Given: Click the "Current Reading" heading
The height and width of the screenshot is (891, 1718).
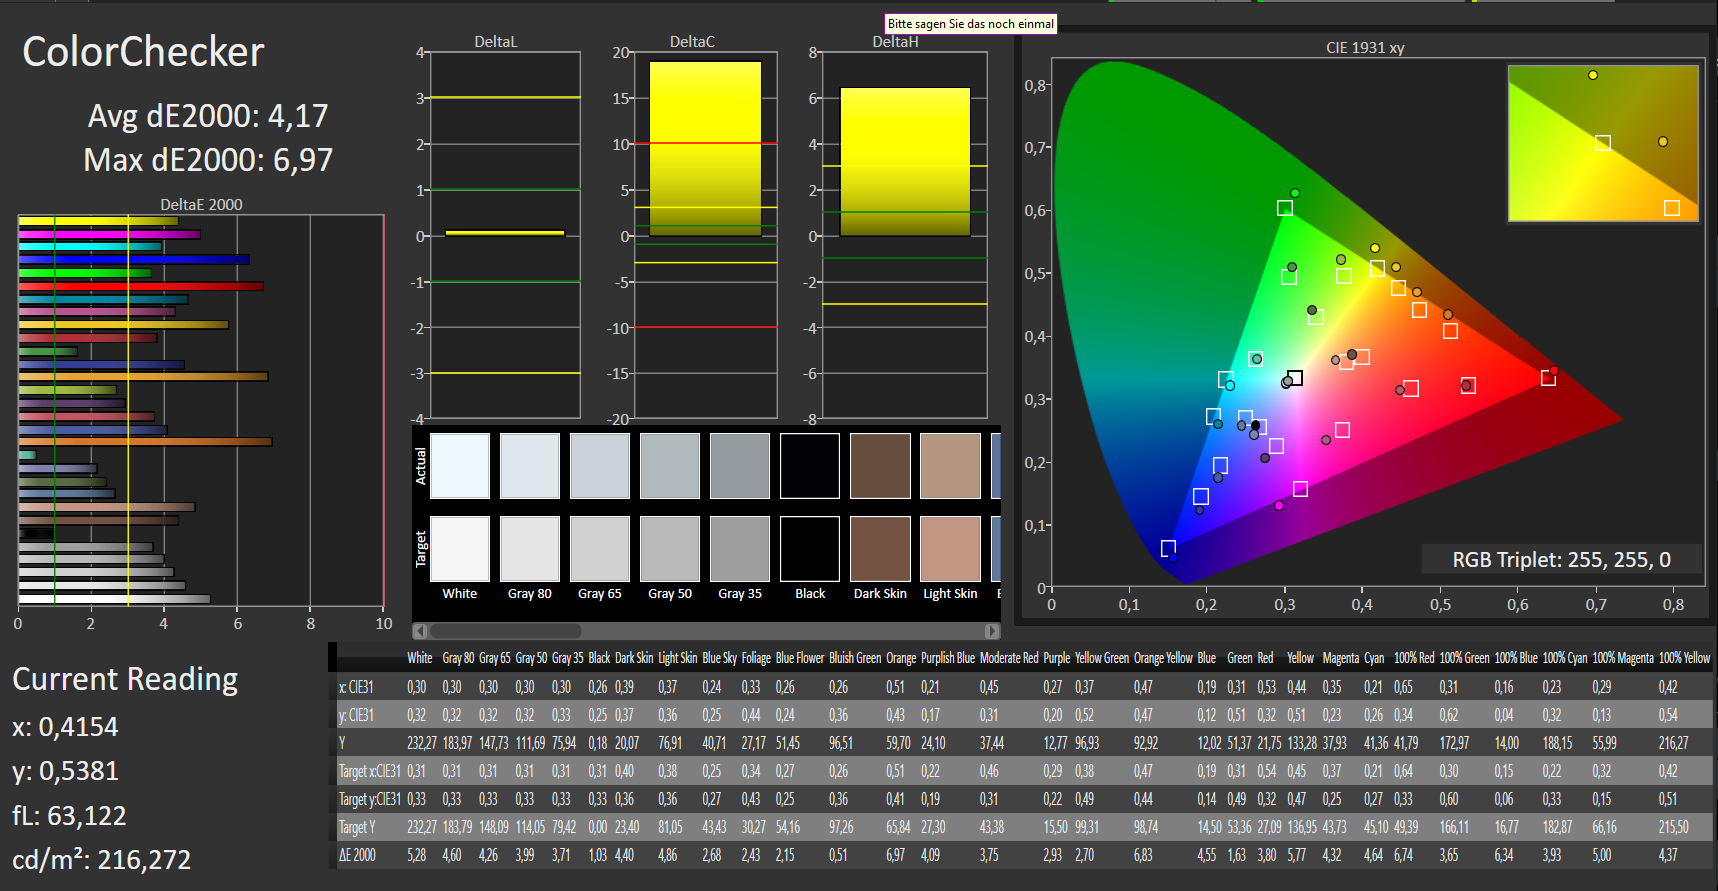Looking at the screenshot, I should (125, 679).
